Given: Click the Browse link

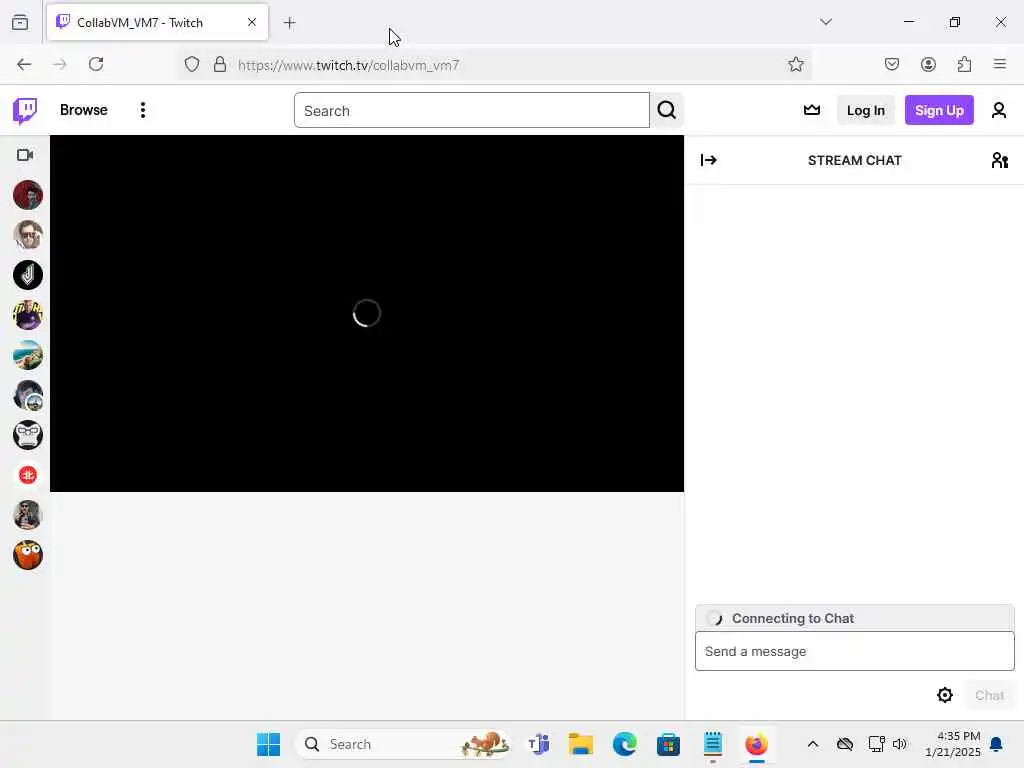Looking at the screenshot, I should tap(84, 110).
